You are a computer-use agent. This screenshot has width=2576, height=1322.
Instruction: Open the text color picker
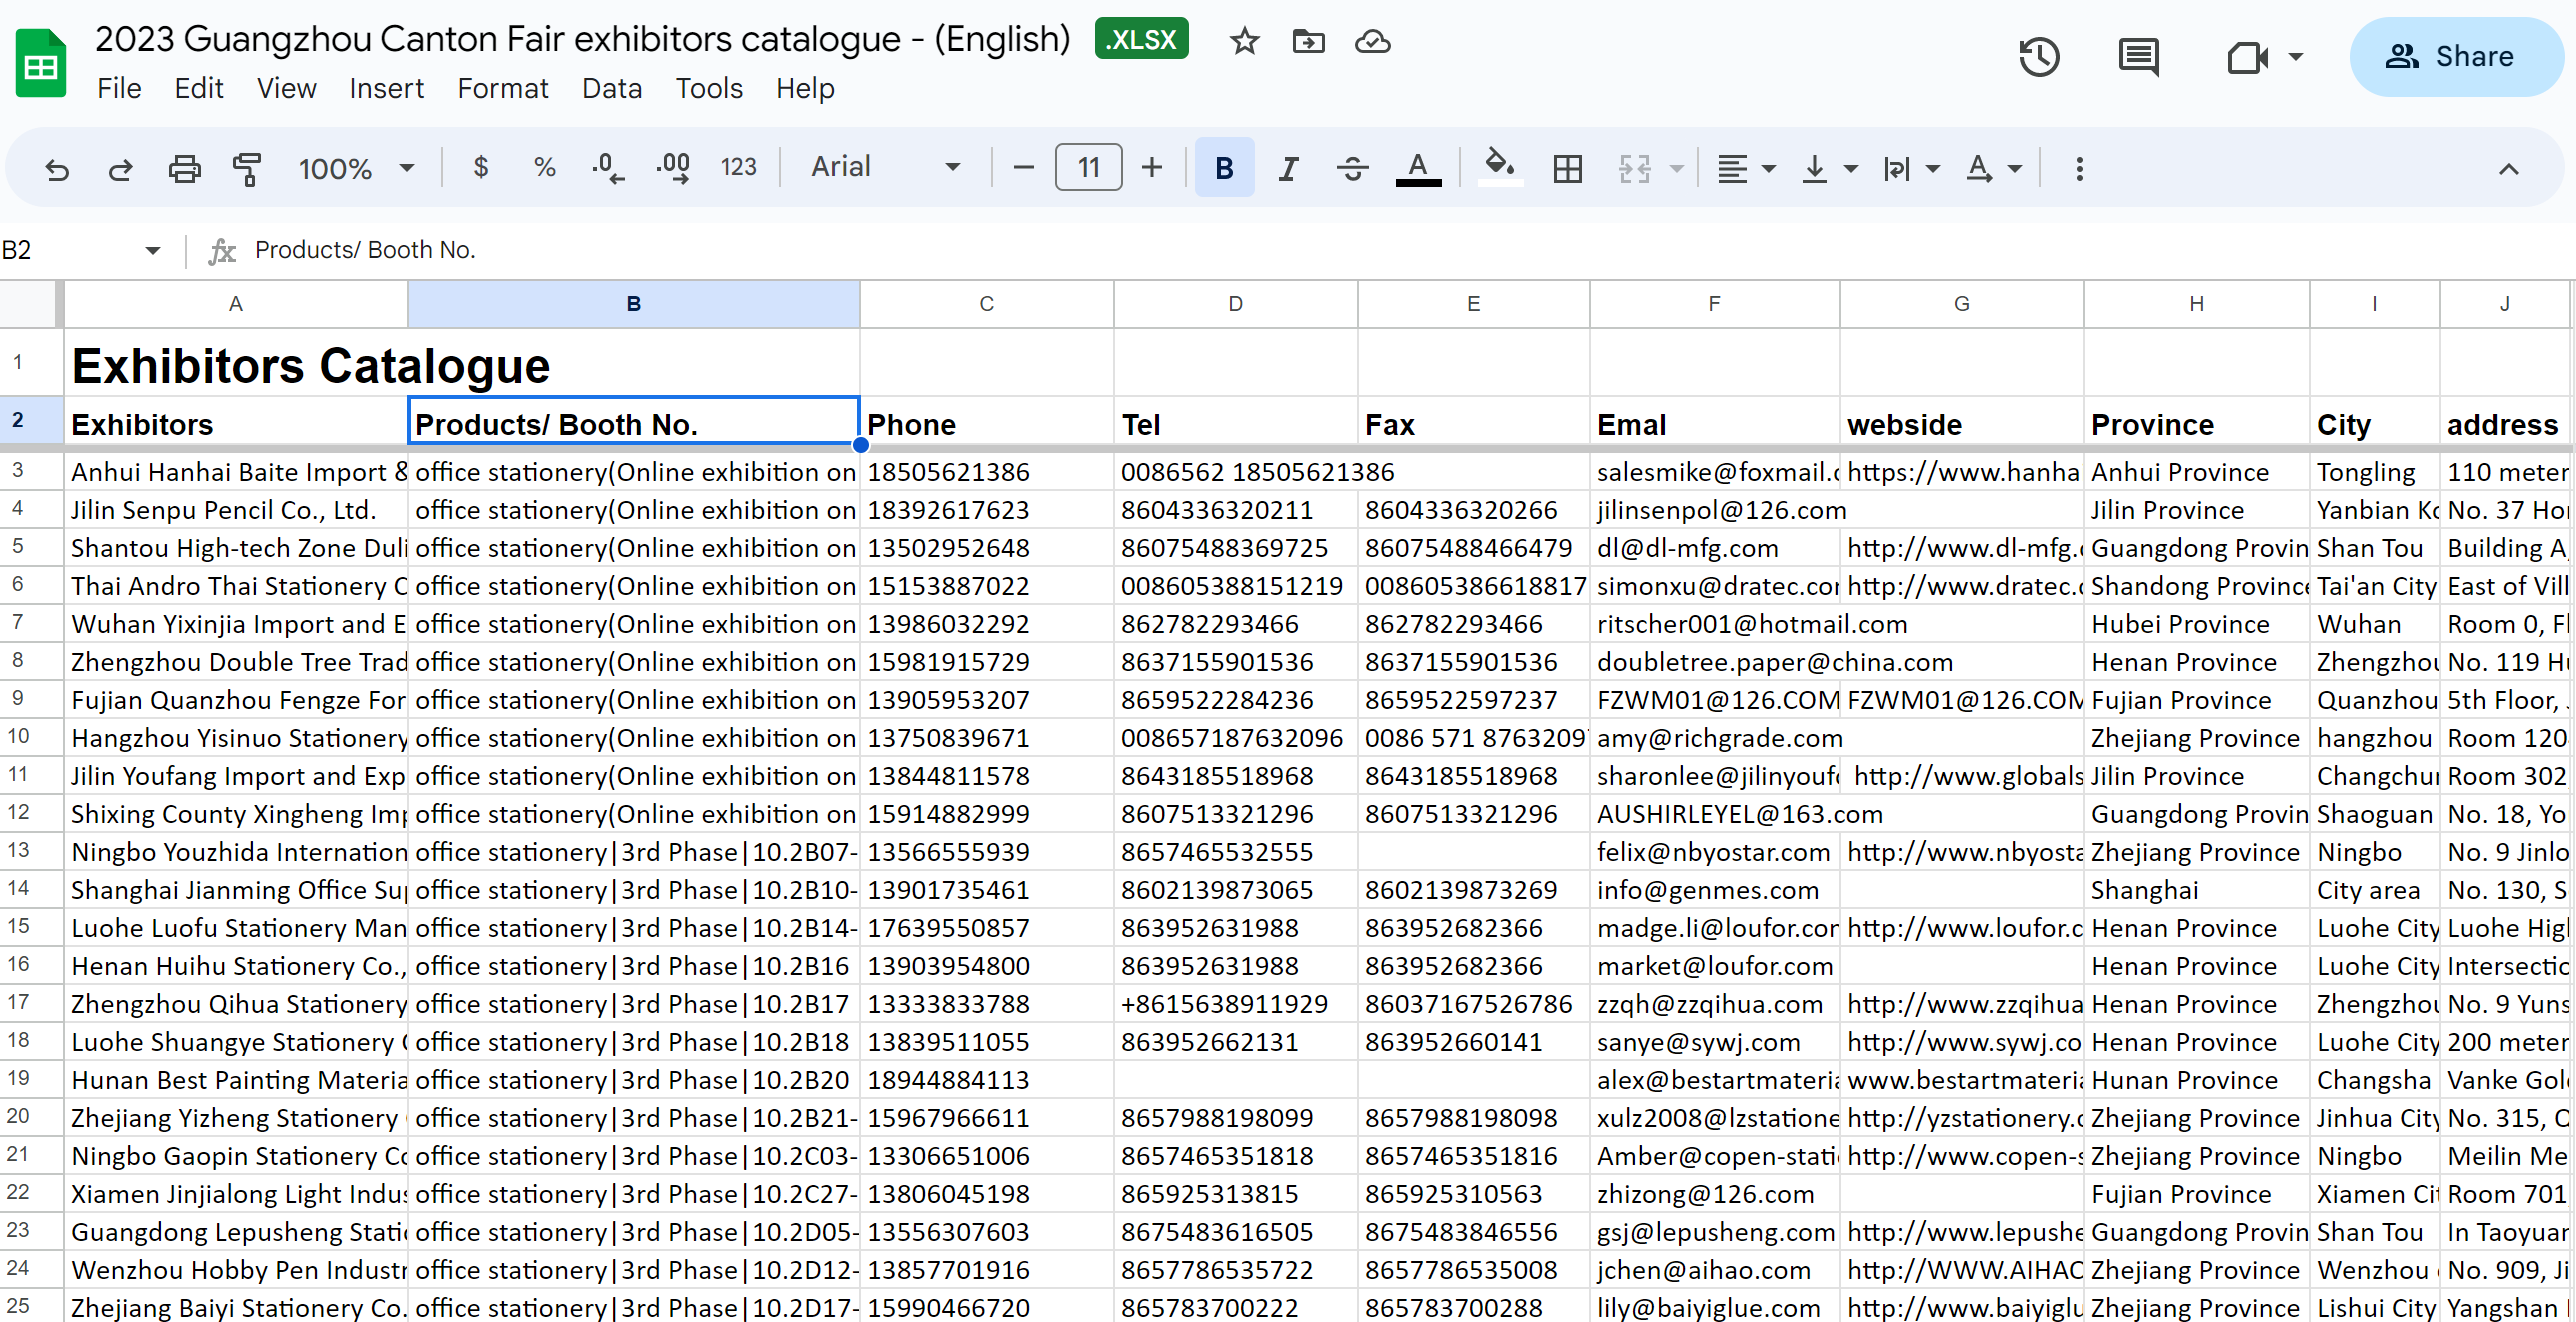pos(1418,167)
